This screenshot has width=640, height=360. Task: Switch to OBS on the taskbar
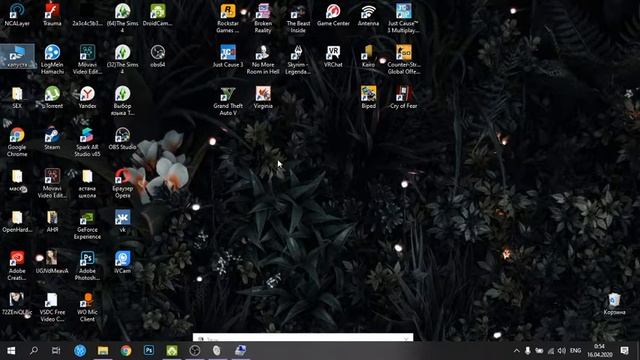(x=195, y=351)
